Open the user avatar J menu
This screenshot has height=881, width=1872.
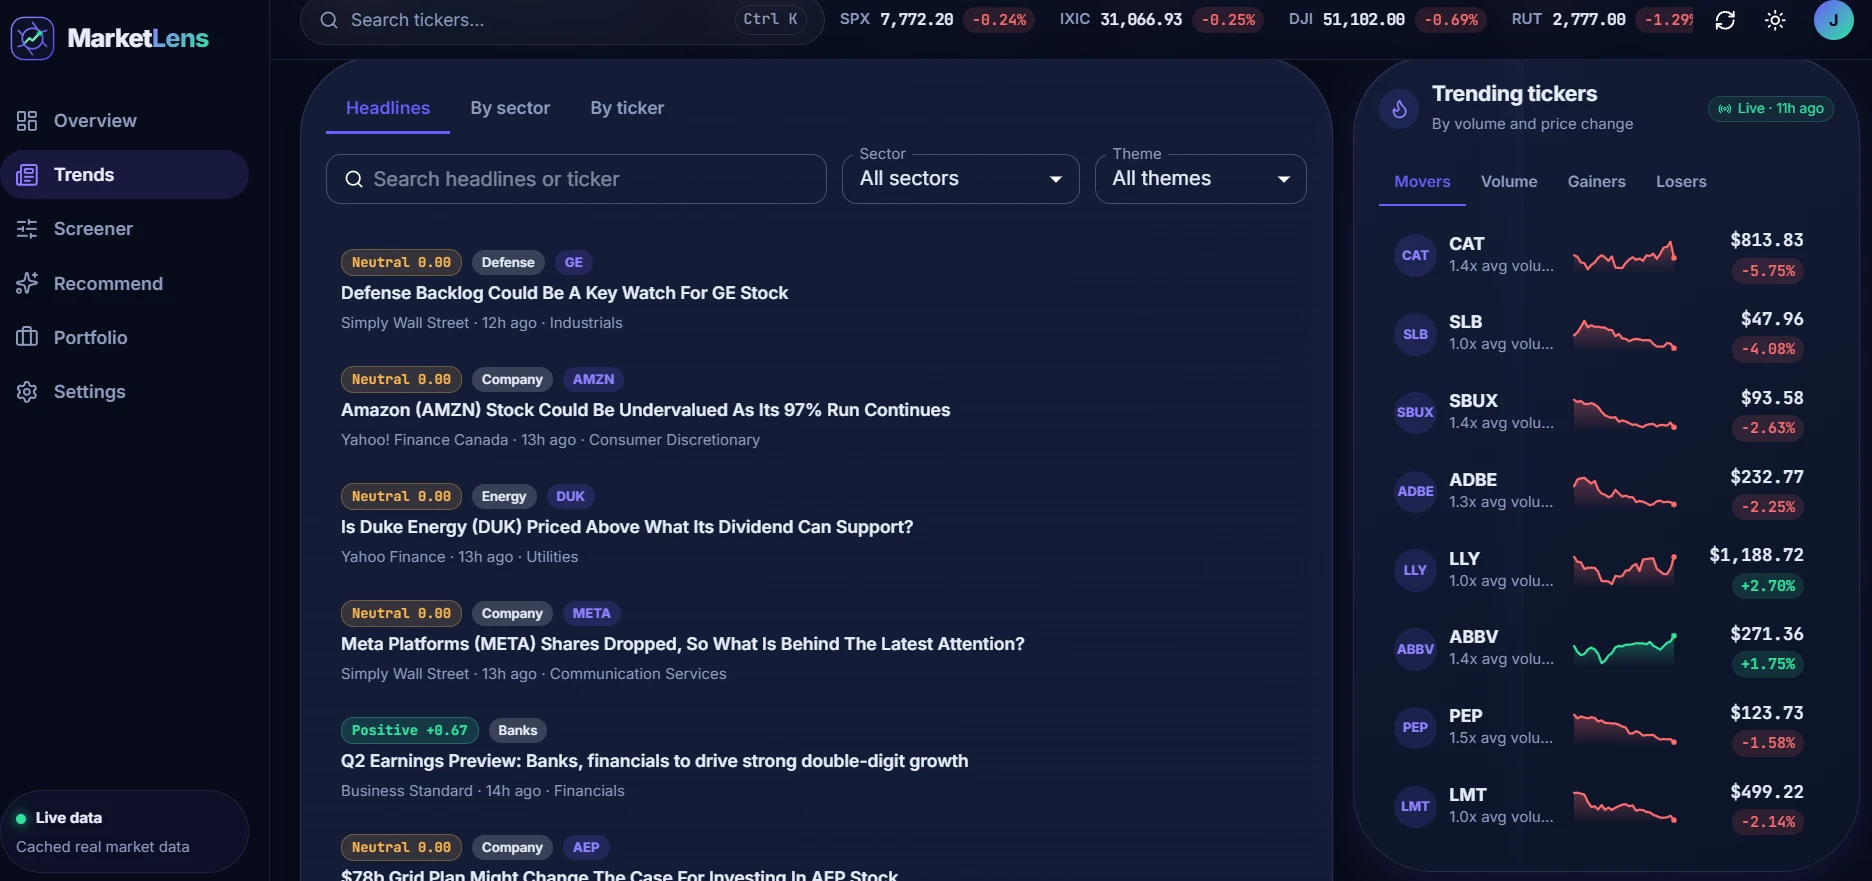[1833, 20]
